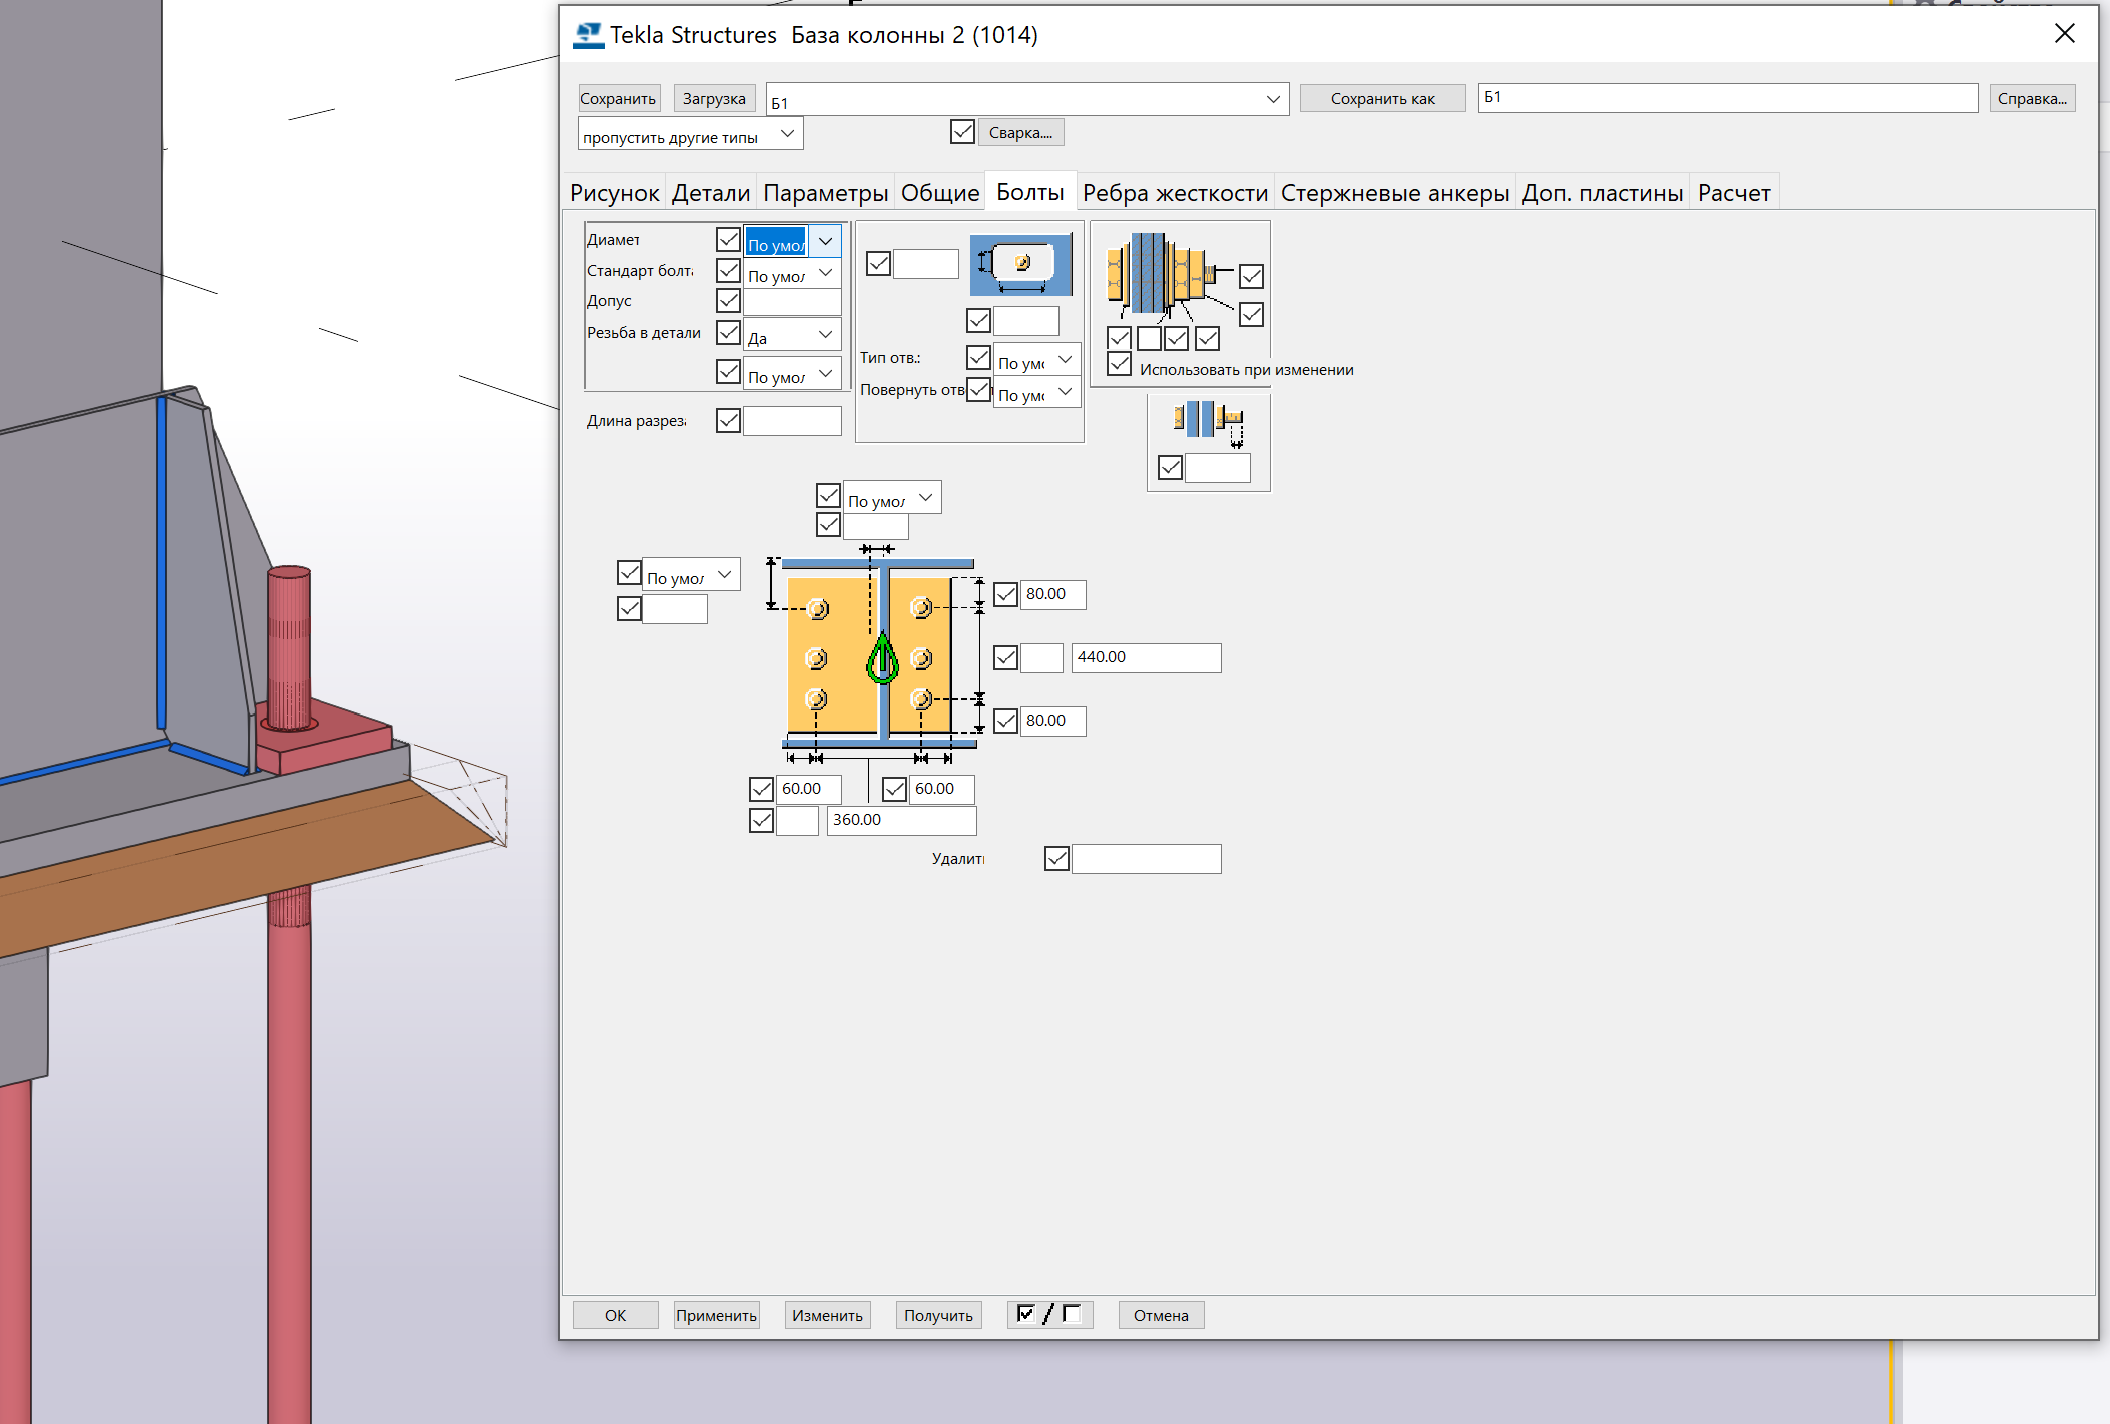
Task: Click the green column marker in diagram
Action: pos(882,660)
